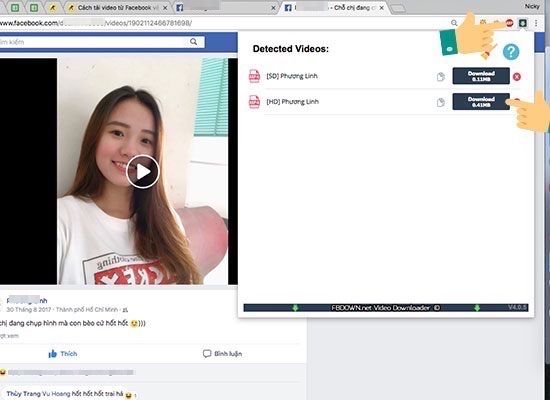
Task: Copy the link of the HD video
Action: click(441, 102)
